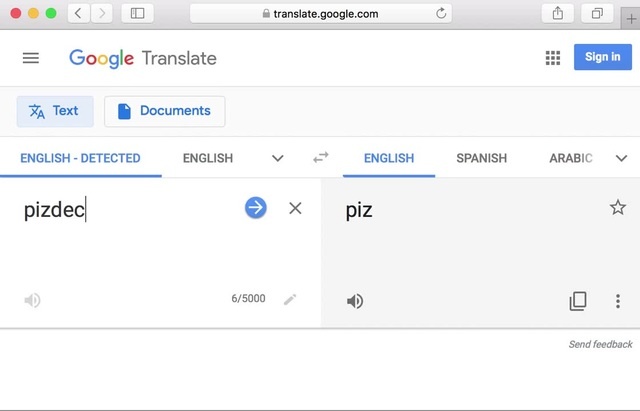Click the Sign in button
The image size is (640, 411).
602,57
